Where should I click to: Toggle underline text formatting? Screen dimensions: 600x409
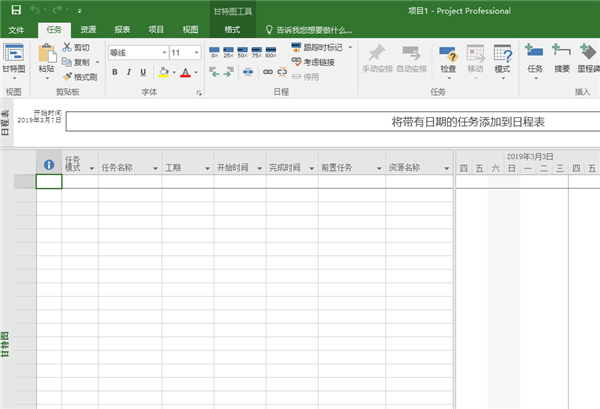(143, 72)
